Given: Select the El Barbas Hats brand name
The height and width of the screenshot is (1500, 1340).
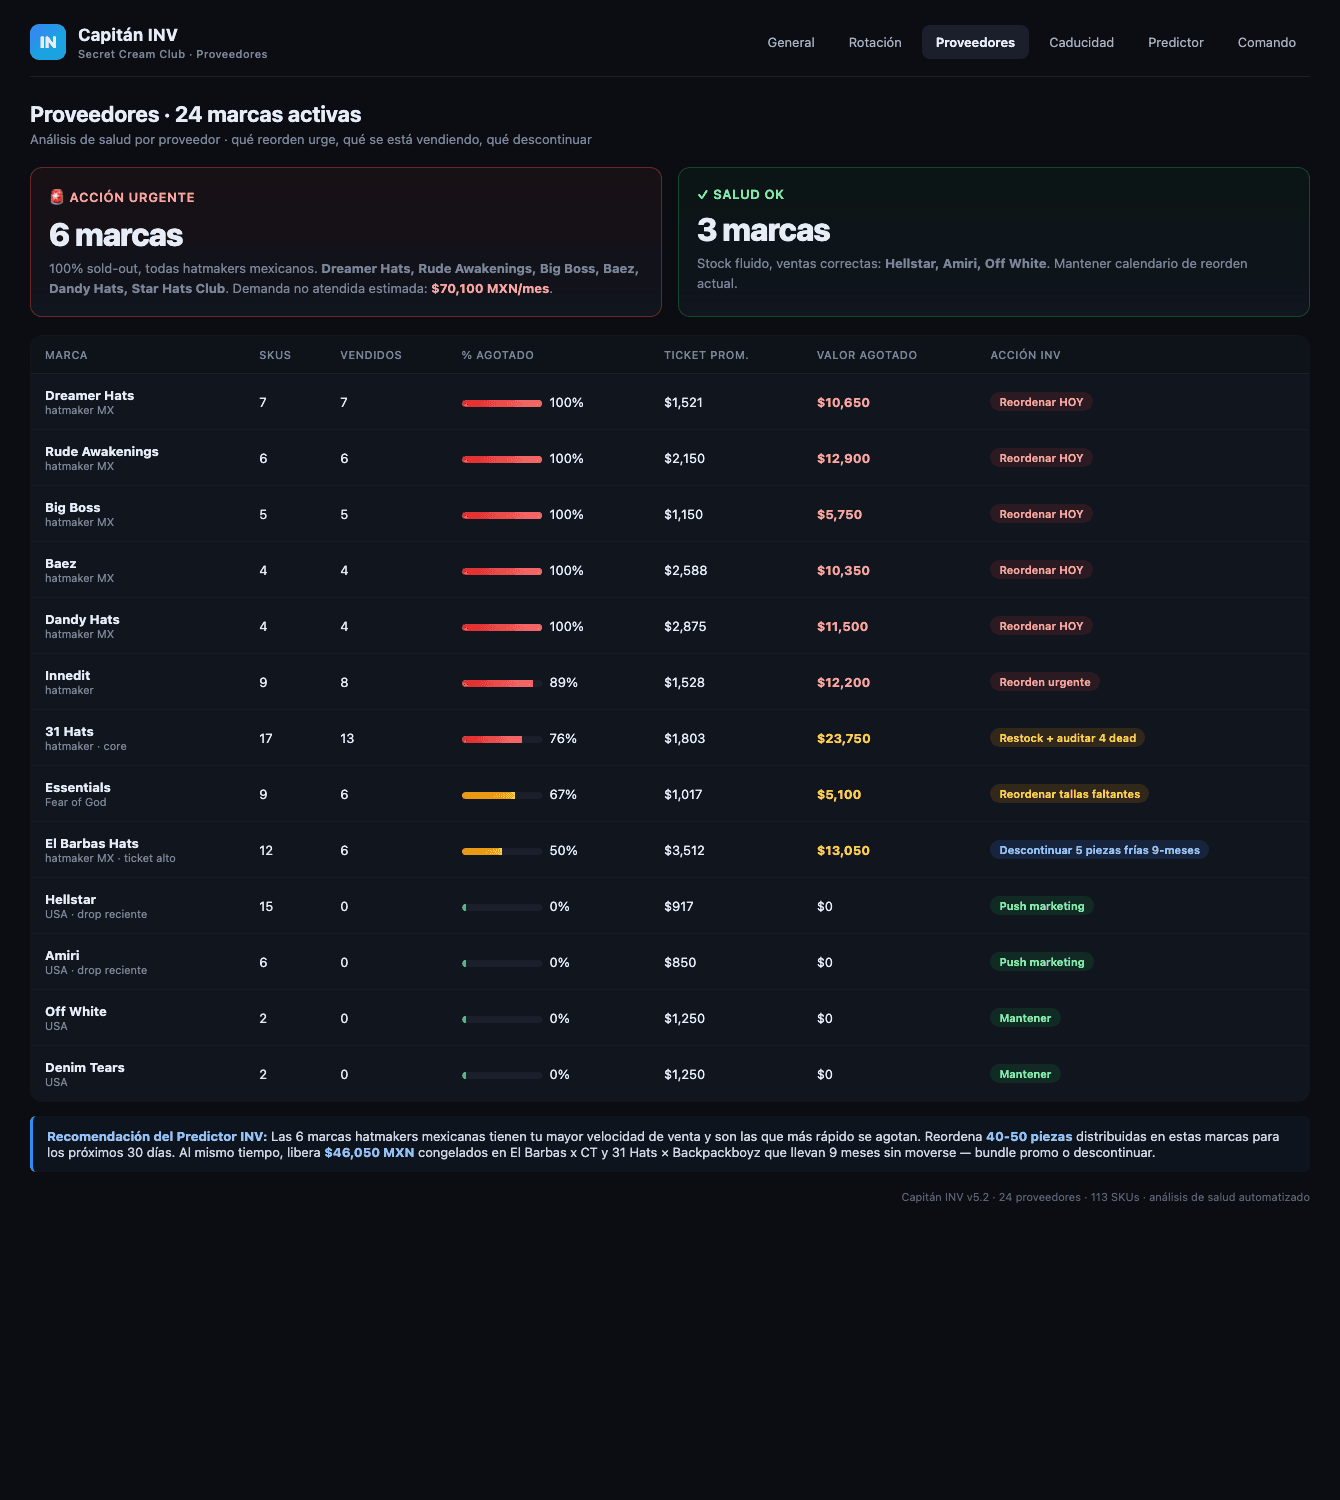Looking at the screenshot, I should click(x=92, y=844).
